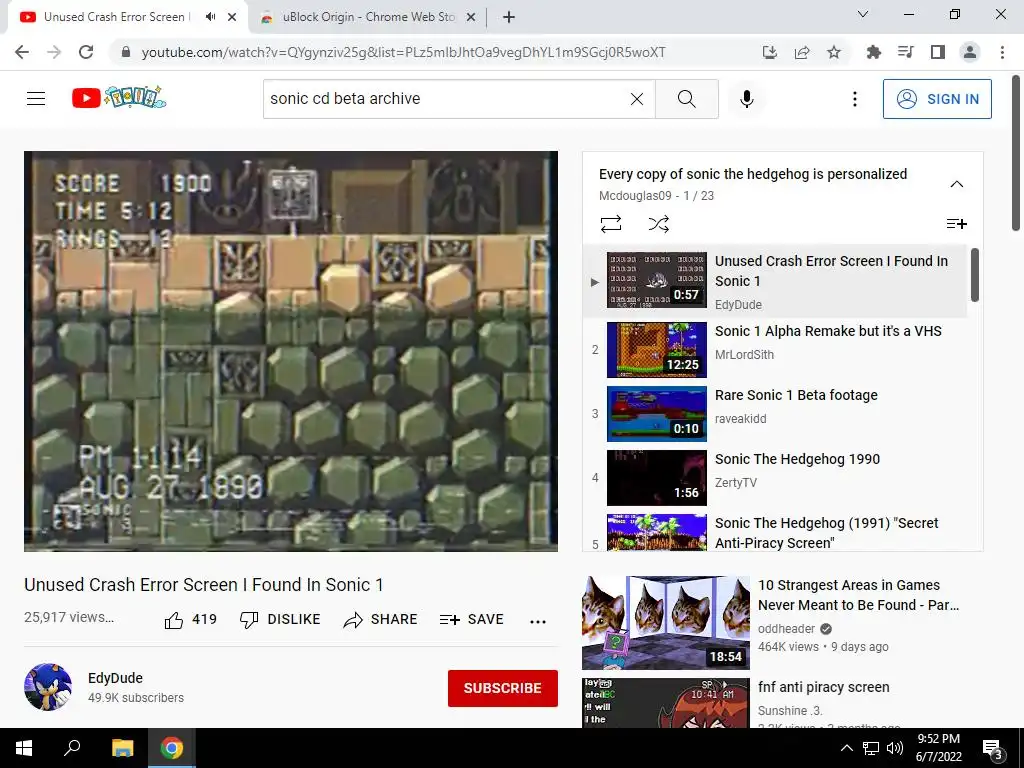This screenshot has width=1024, height=768.
Task: Click SAVE to add video to playlist
Action: pyautogui.click(x=472, y=620)
